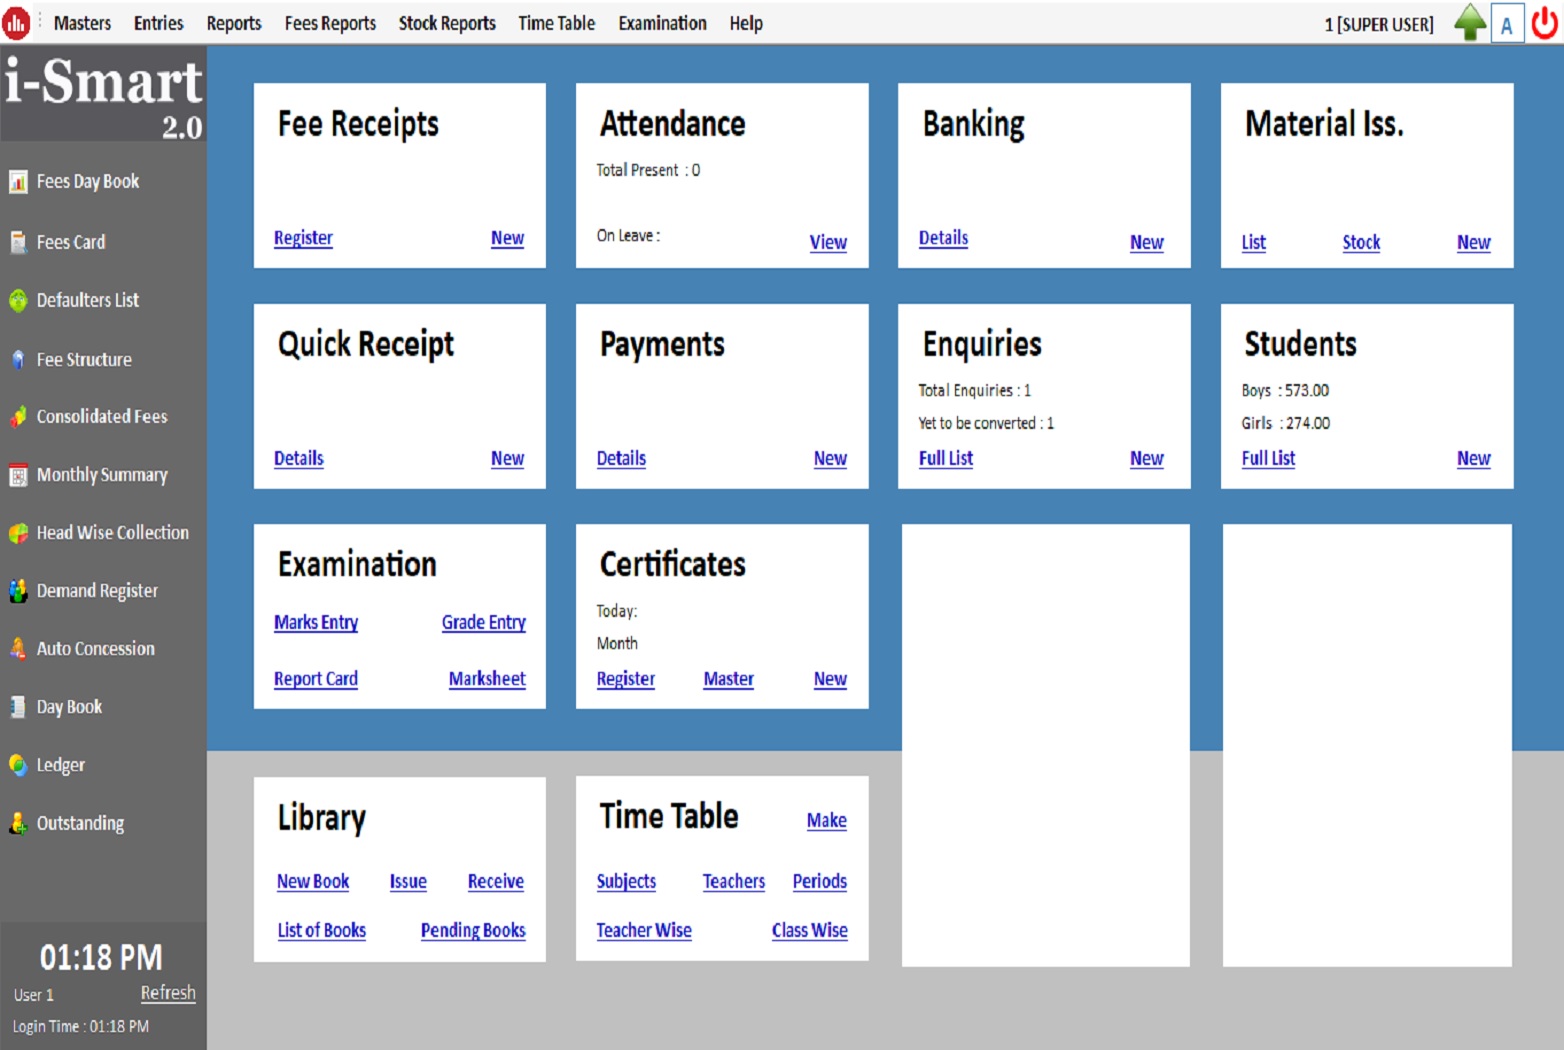Click New in Payments card
The width and height of the screenshot is (1564, 1050).
pos(830,458)
